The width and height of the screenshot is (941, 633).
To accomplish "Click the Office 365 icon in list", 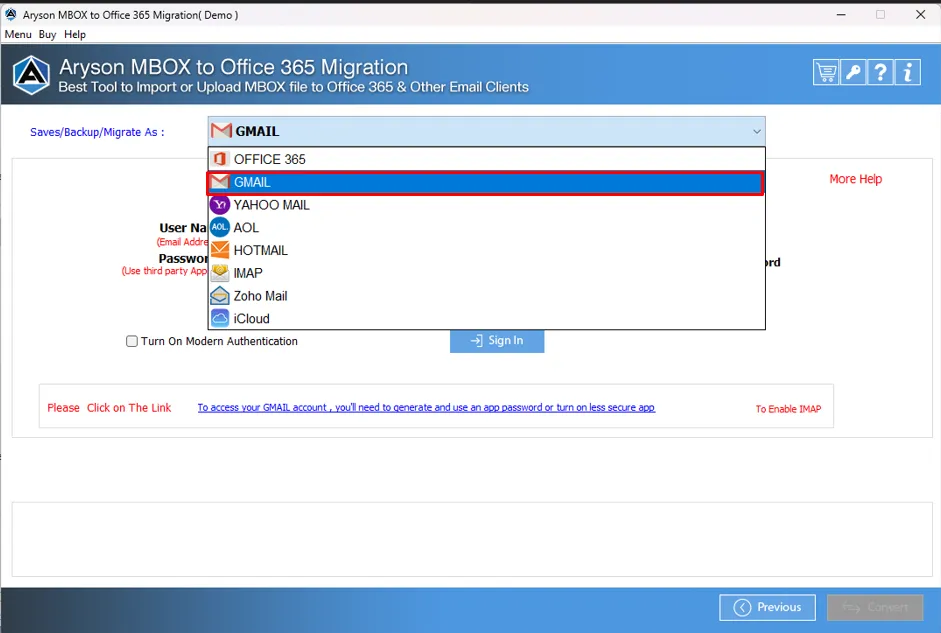I will point(220,159).
